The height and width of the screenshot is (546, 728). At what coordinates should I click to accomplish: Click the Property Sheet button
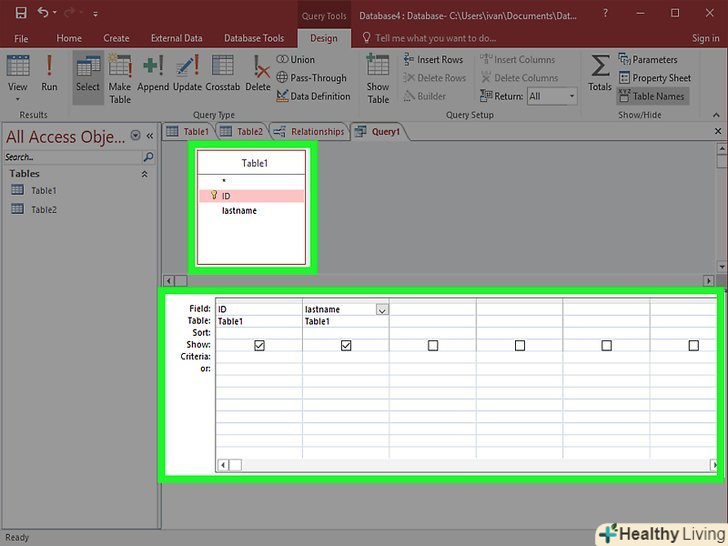(655, 78)
